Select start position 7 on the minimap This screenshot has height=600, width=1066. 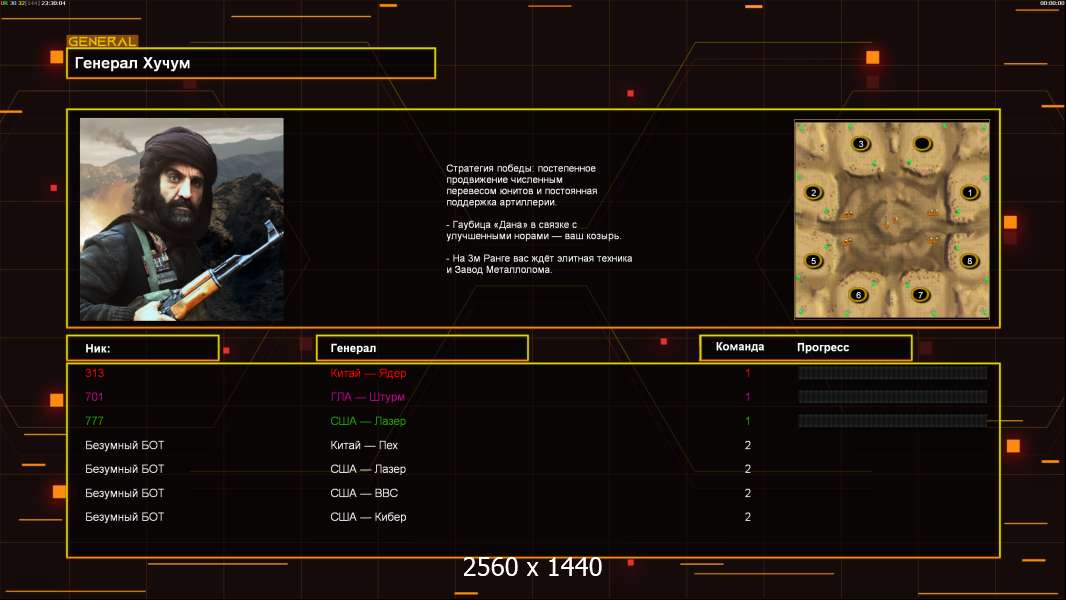tap(921, 295)
